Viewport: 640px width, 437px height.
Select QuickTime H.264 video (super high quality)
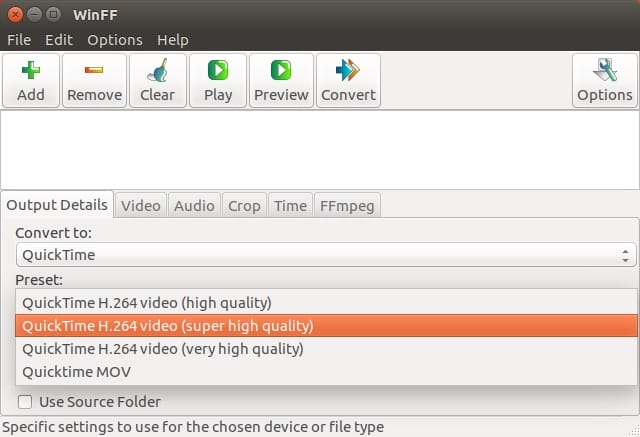(326, 326)
